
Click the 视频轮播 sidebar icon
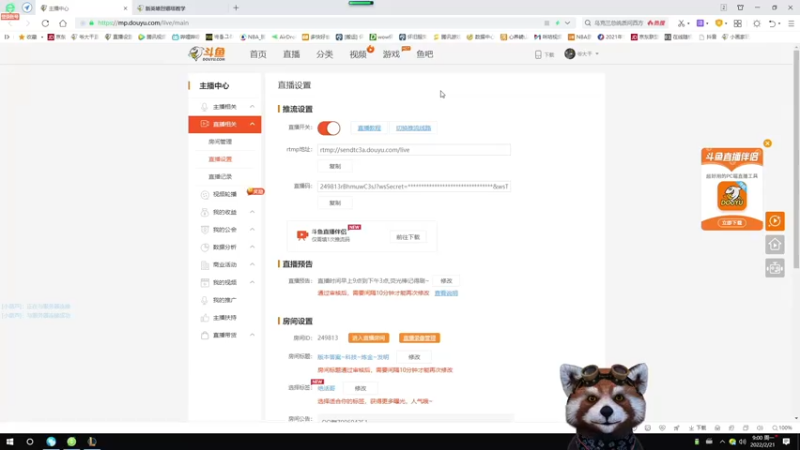(205, 194)
